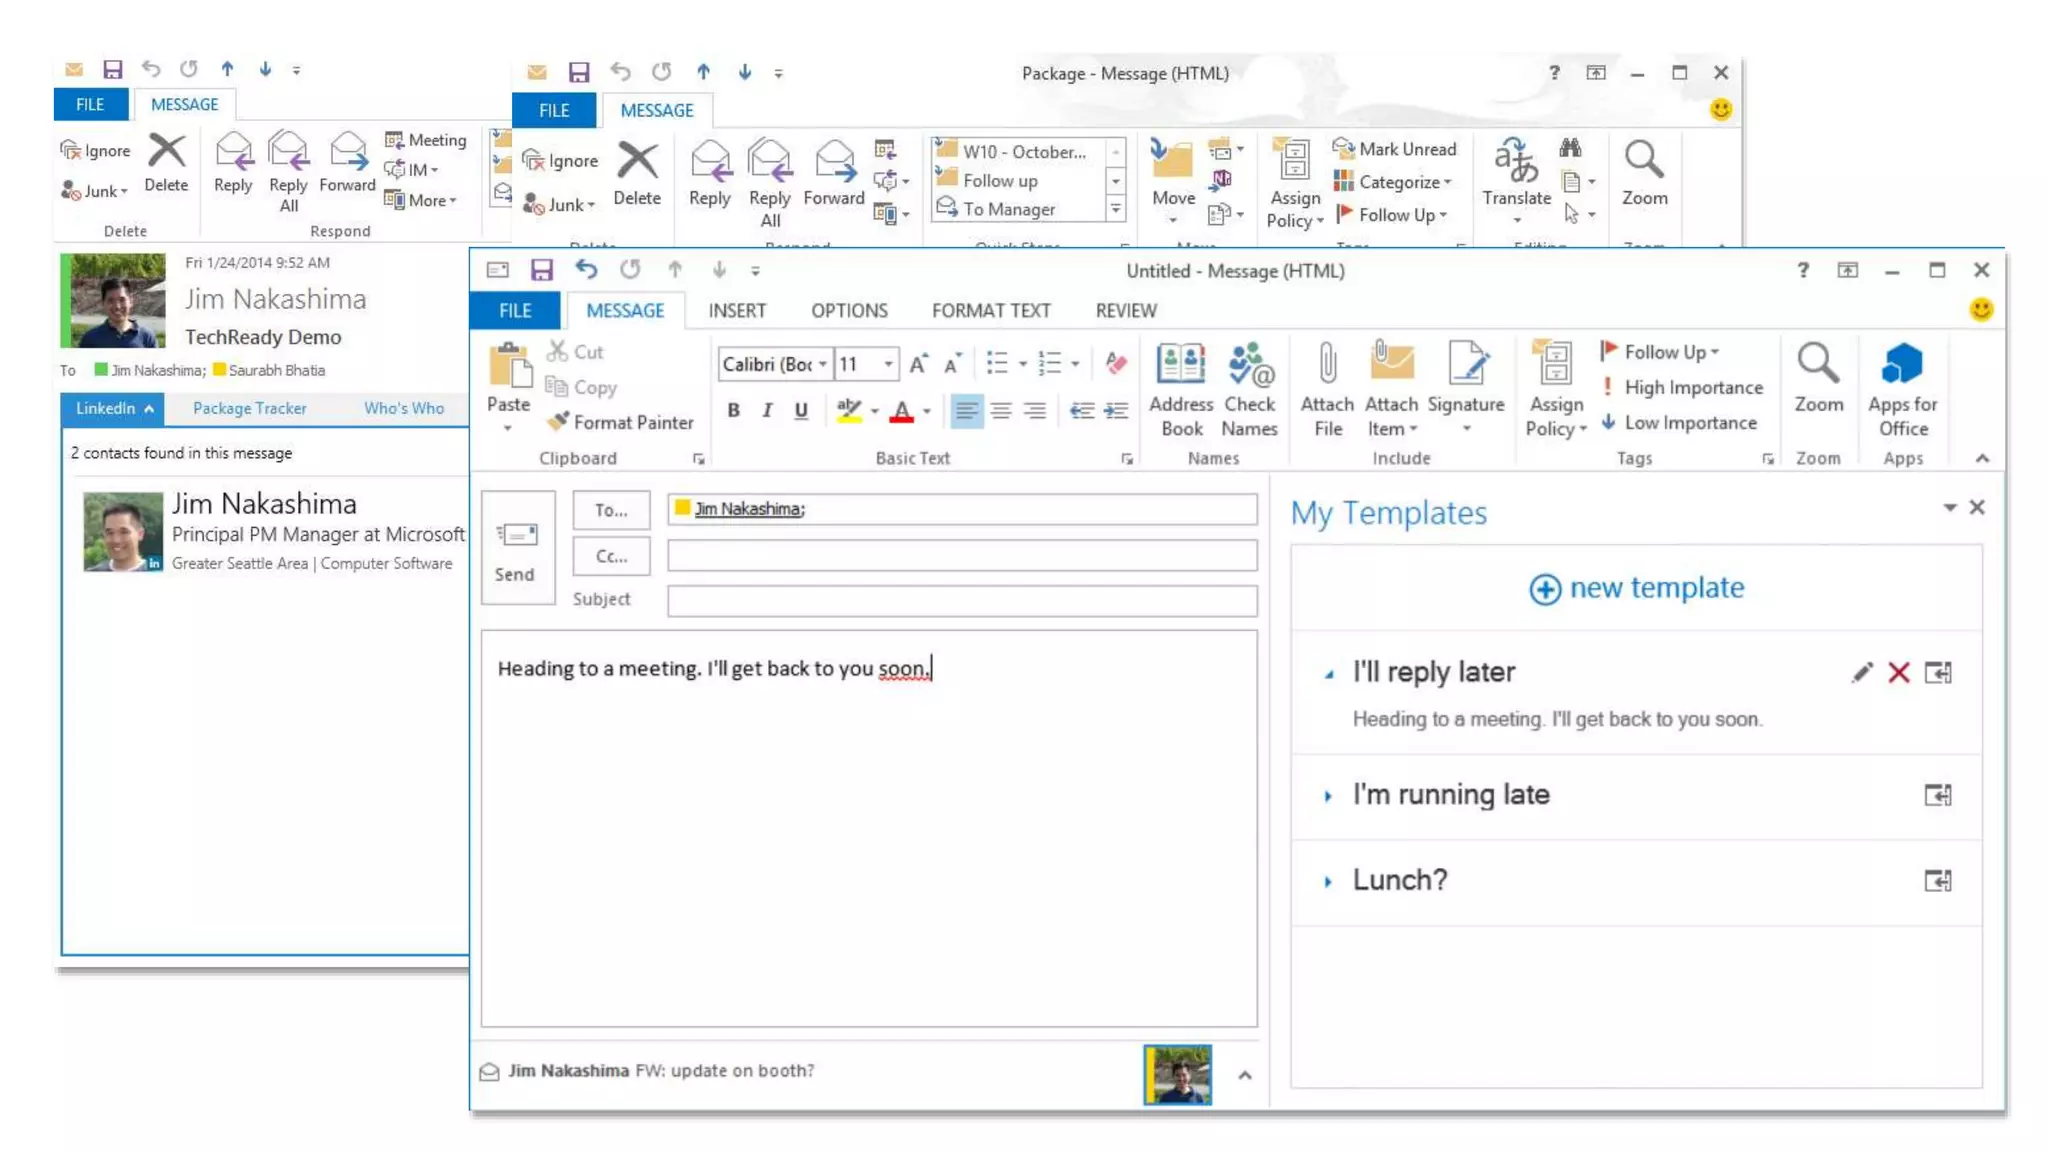Open the Package Tracker tab
Screen dimensions: 2048x1152
249,408
